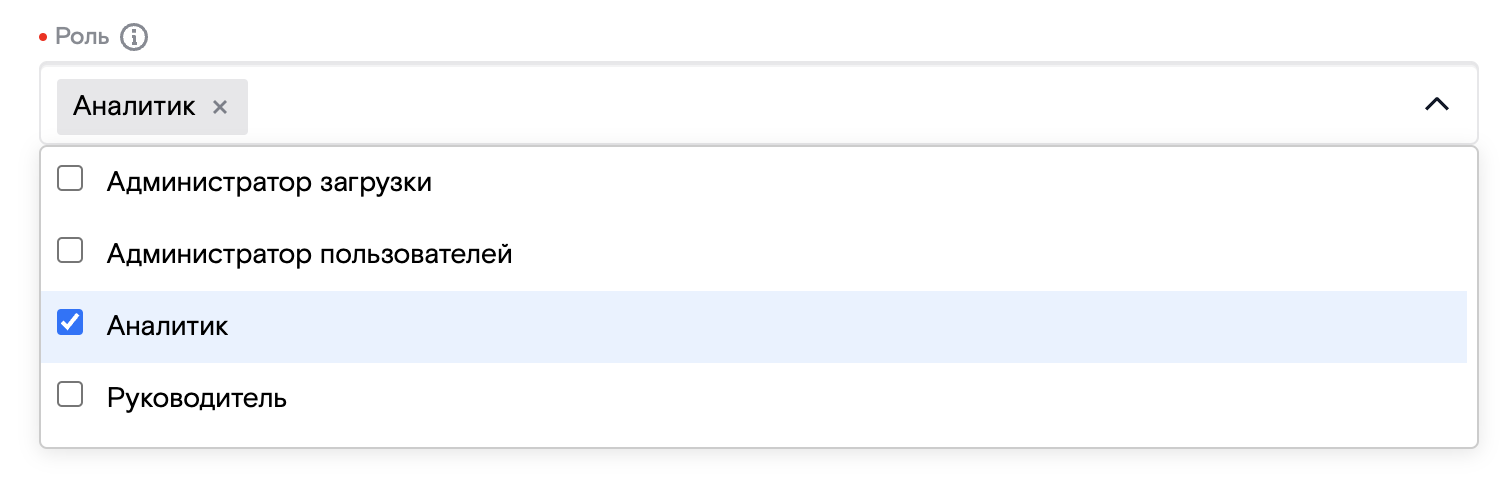Click the red required marker before Роль
Image resolution: width=1512 pixels, height=492 pixels.
click(43, 38)
